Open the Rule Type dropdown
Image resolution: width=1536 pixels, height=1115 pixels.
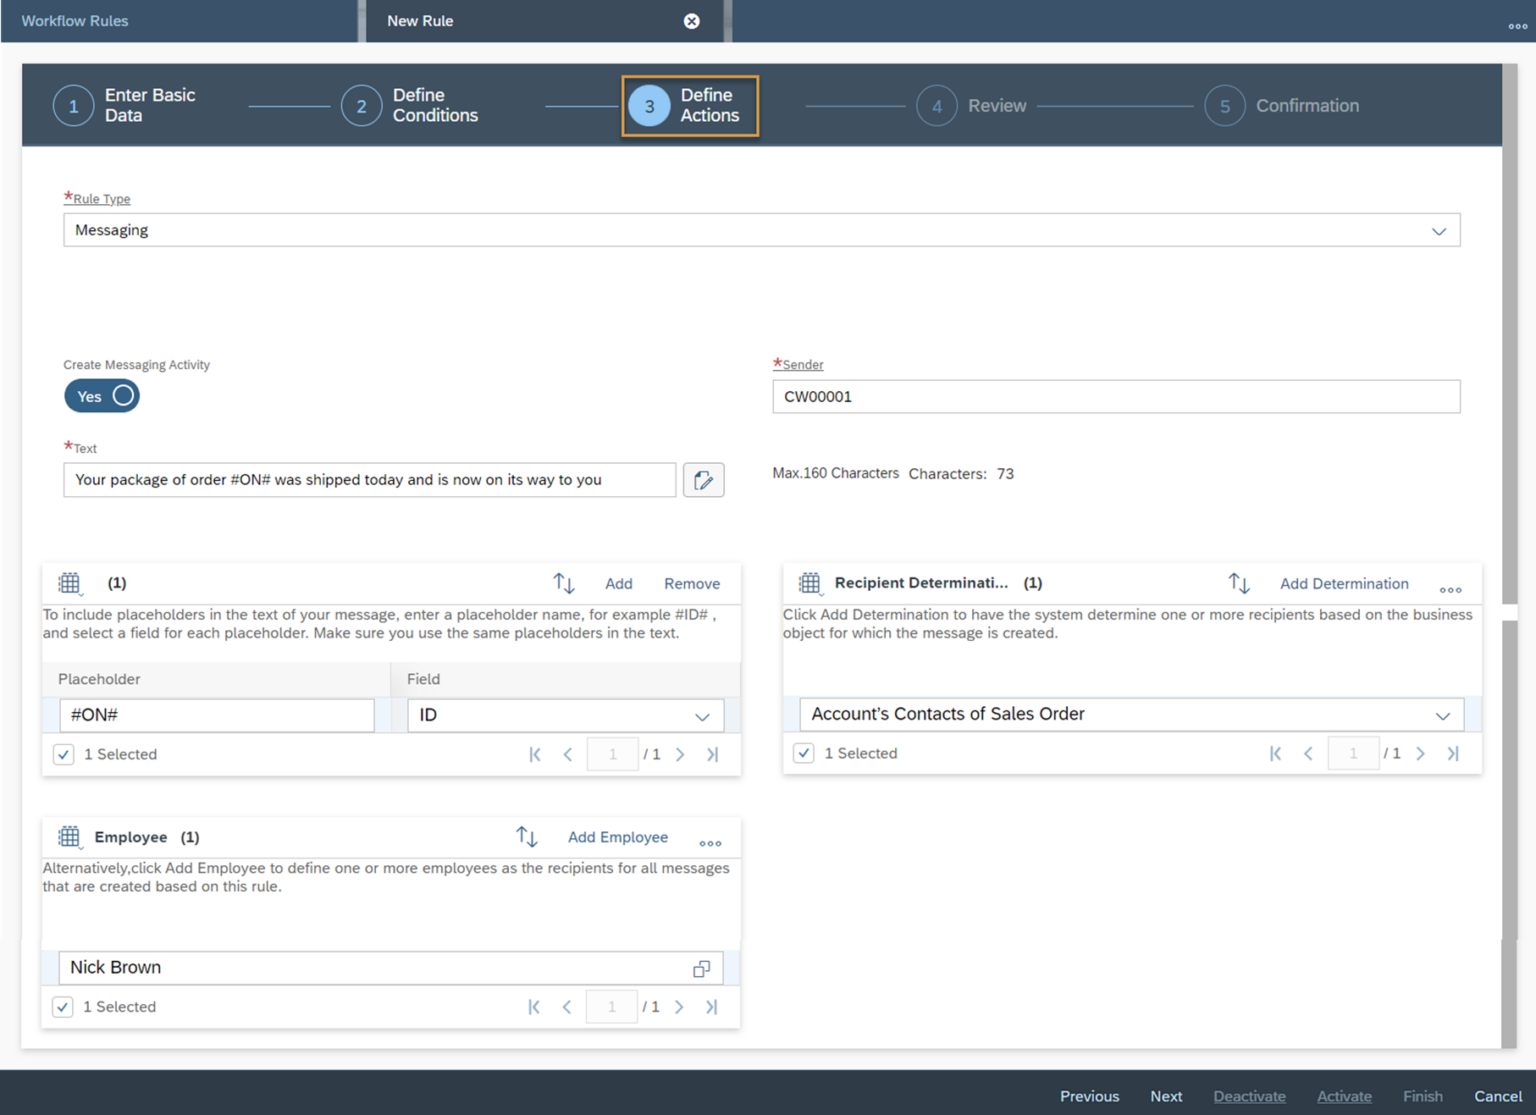(x=1440, y=230)
